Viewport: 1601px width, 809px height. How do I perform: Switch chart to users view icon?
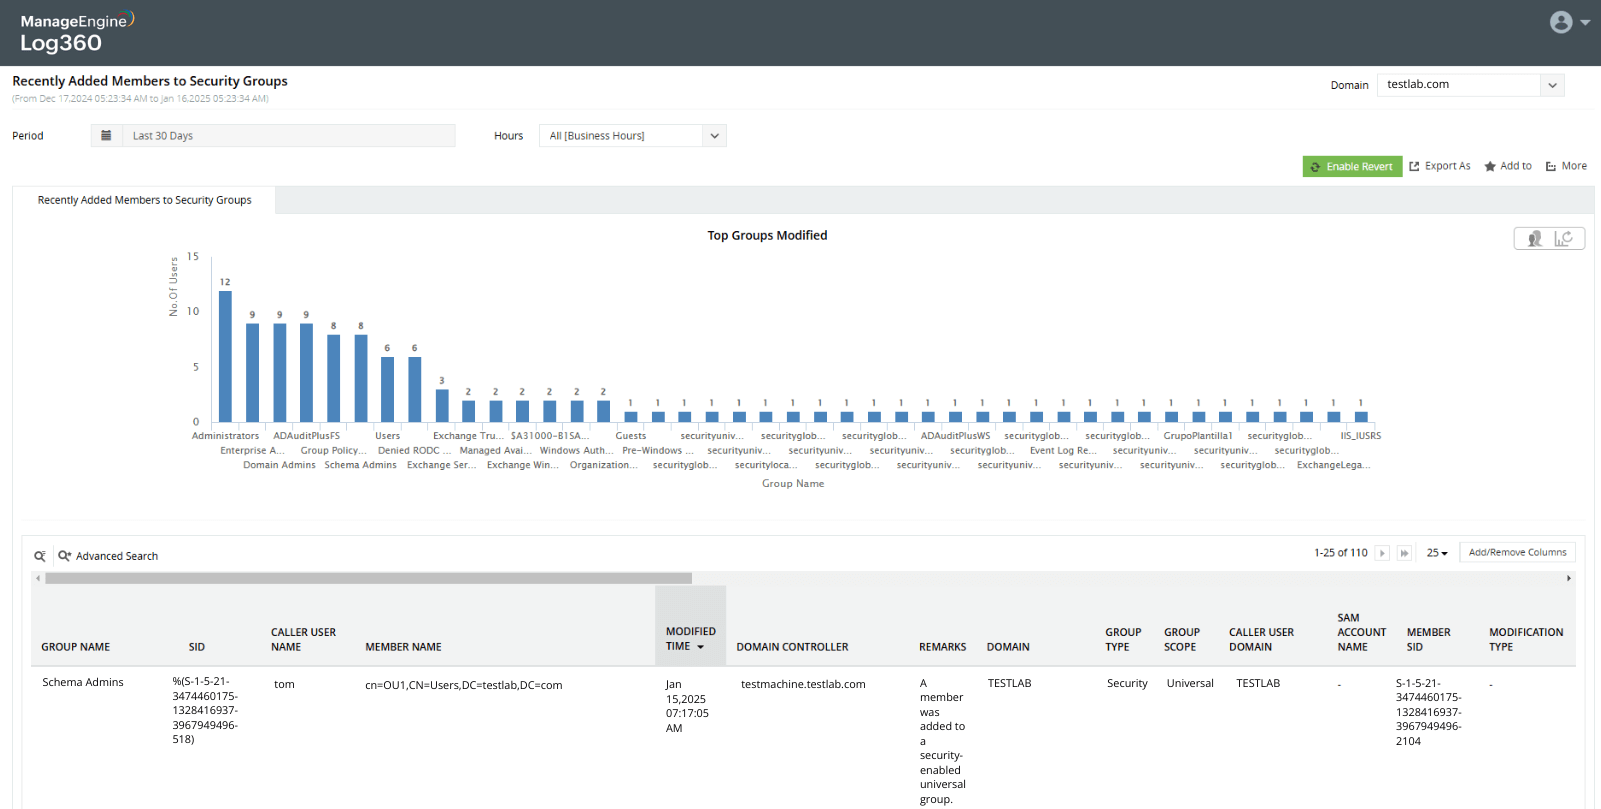1534,238
